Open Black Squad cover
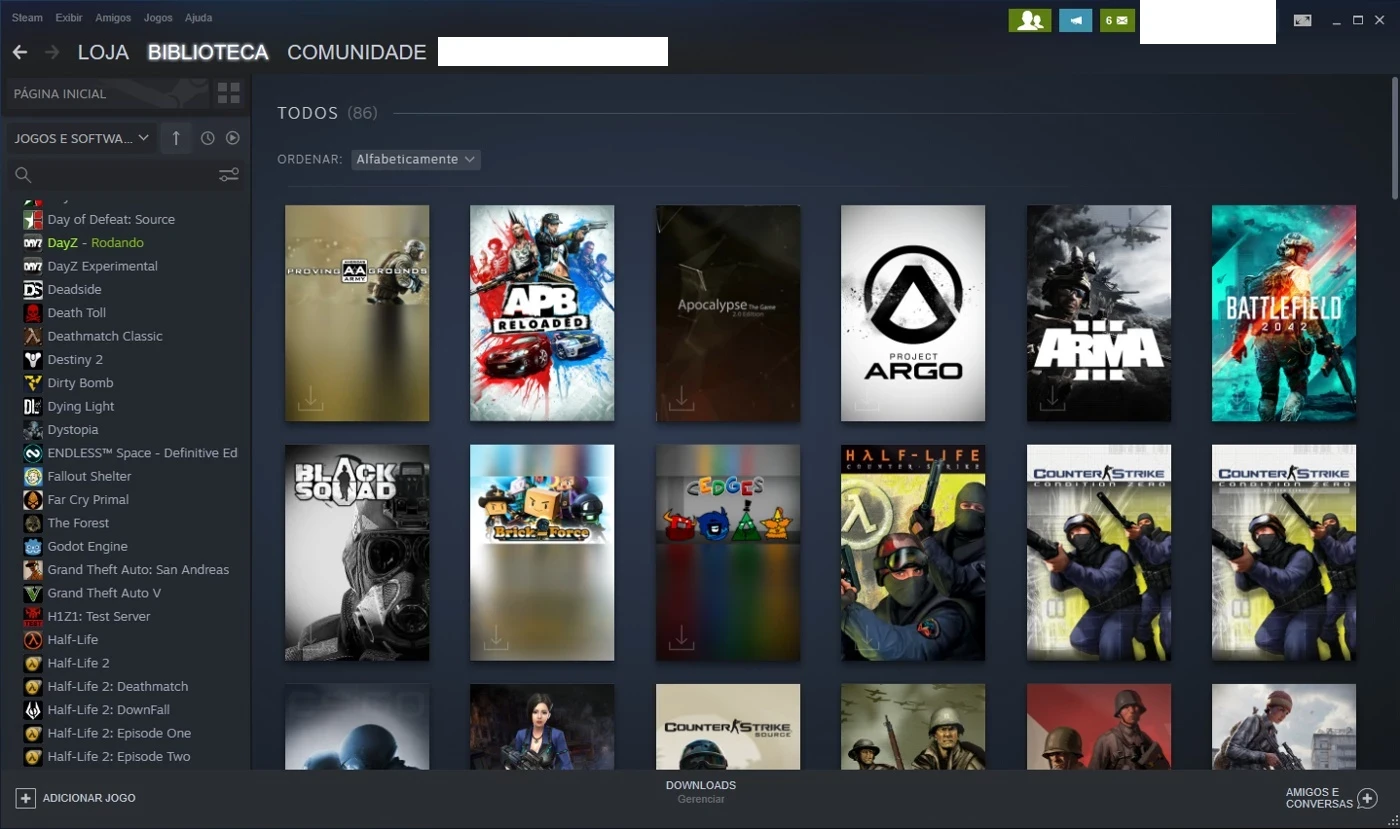1400x829 pixels. [357, 553]
